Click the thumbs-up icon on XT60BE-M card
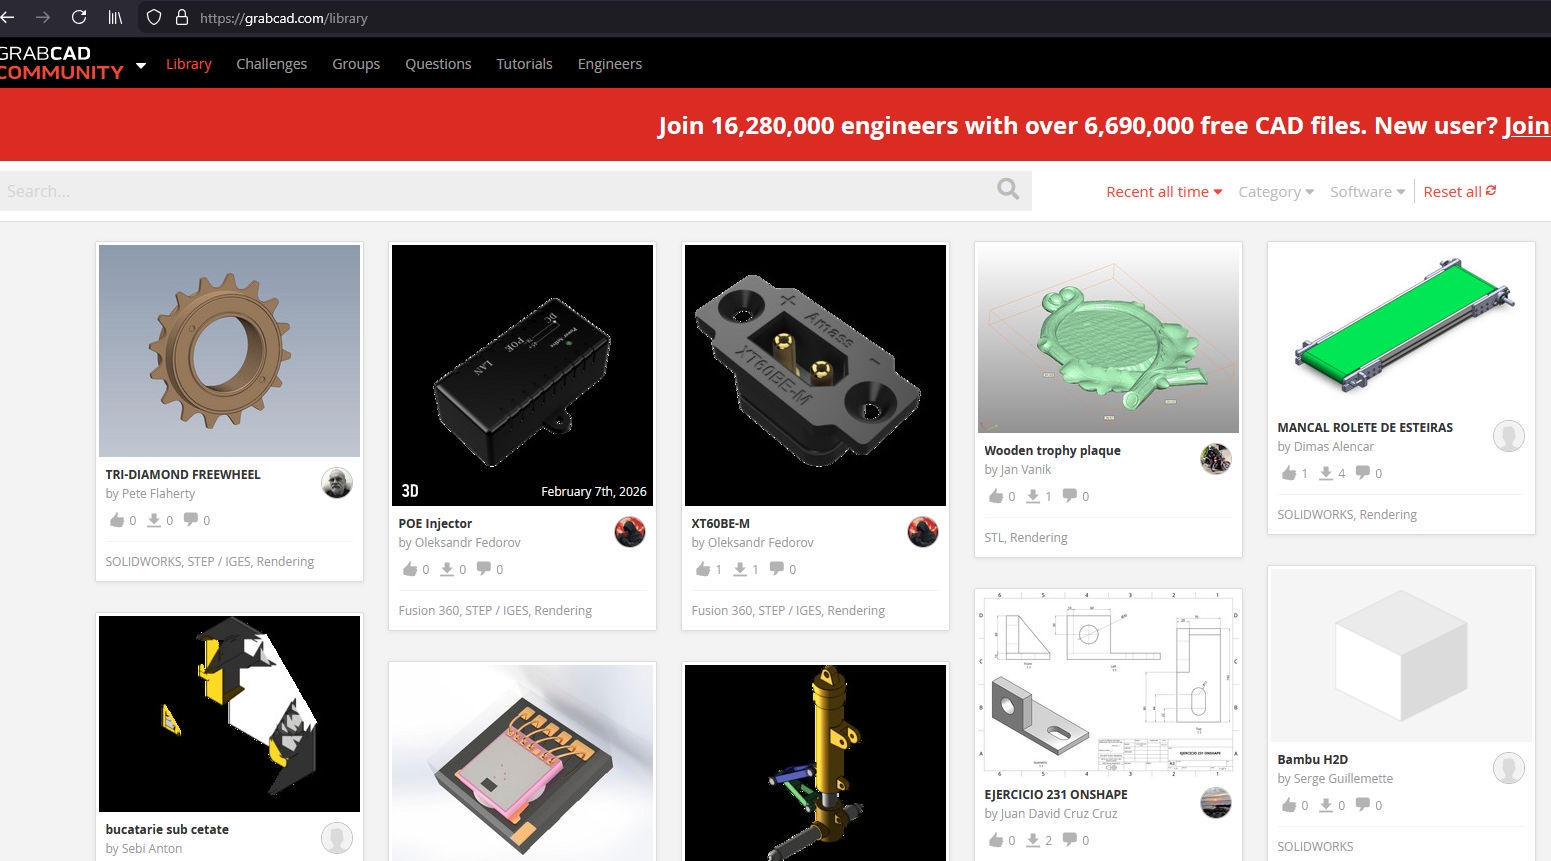This screenshot has height=861, width=1551. 703,569
